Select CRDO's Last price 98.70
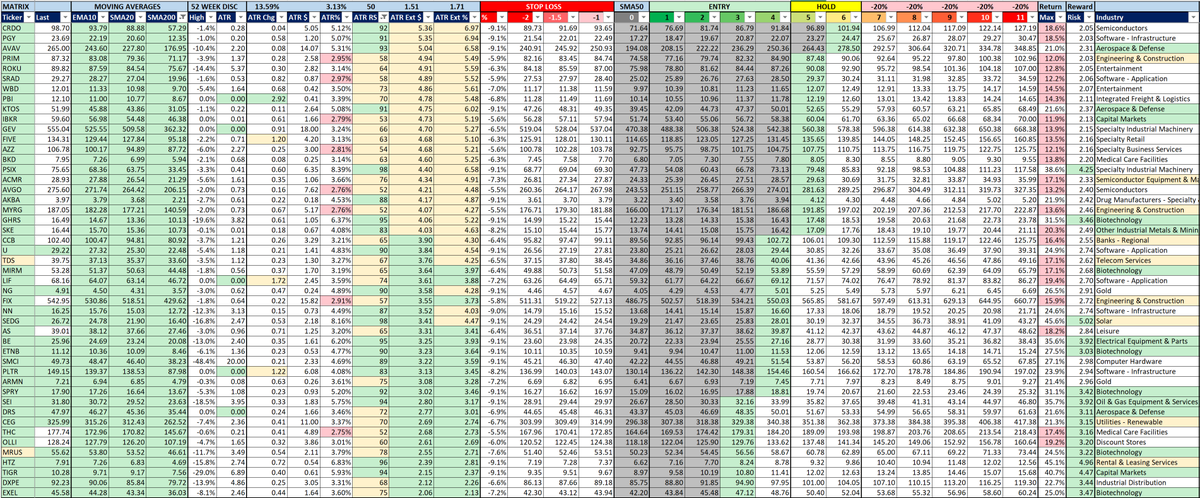The height and width of the screenshot is (498, 1200). (x=54, y=30)
